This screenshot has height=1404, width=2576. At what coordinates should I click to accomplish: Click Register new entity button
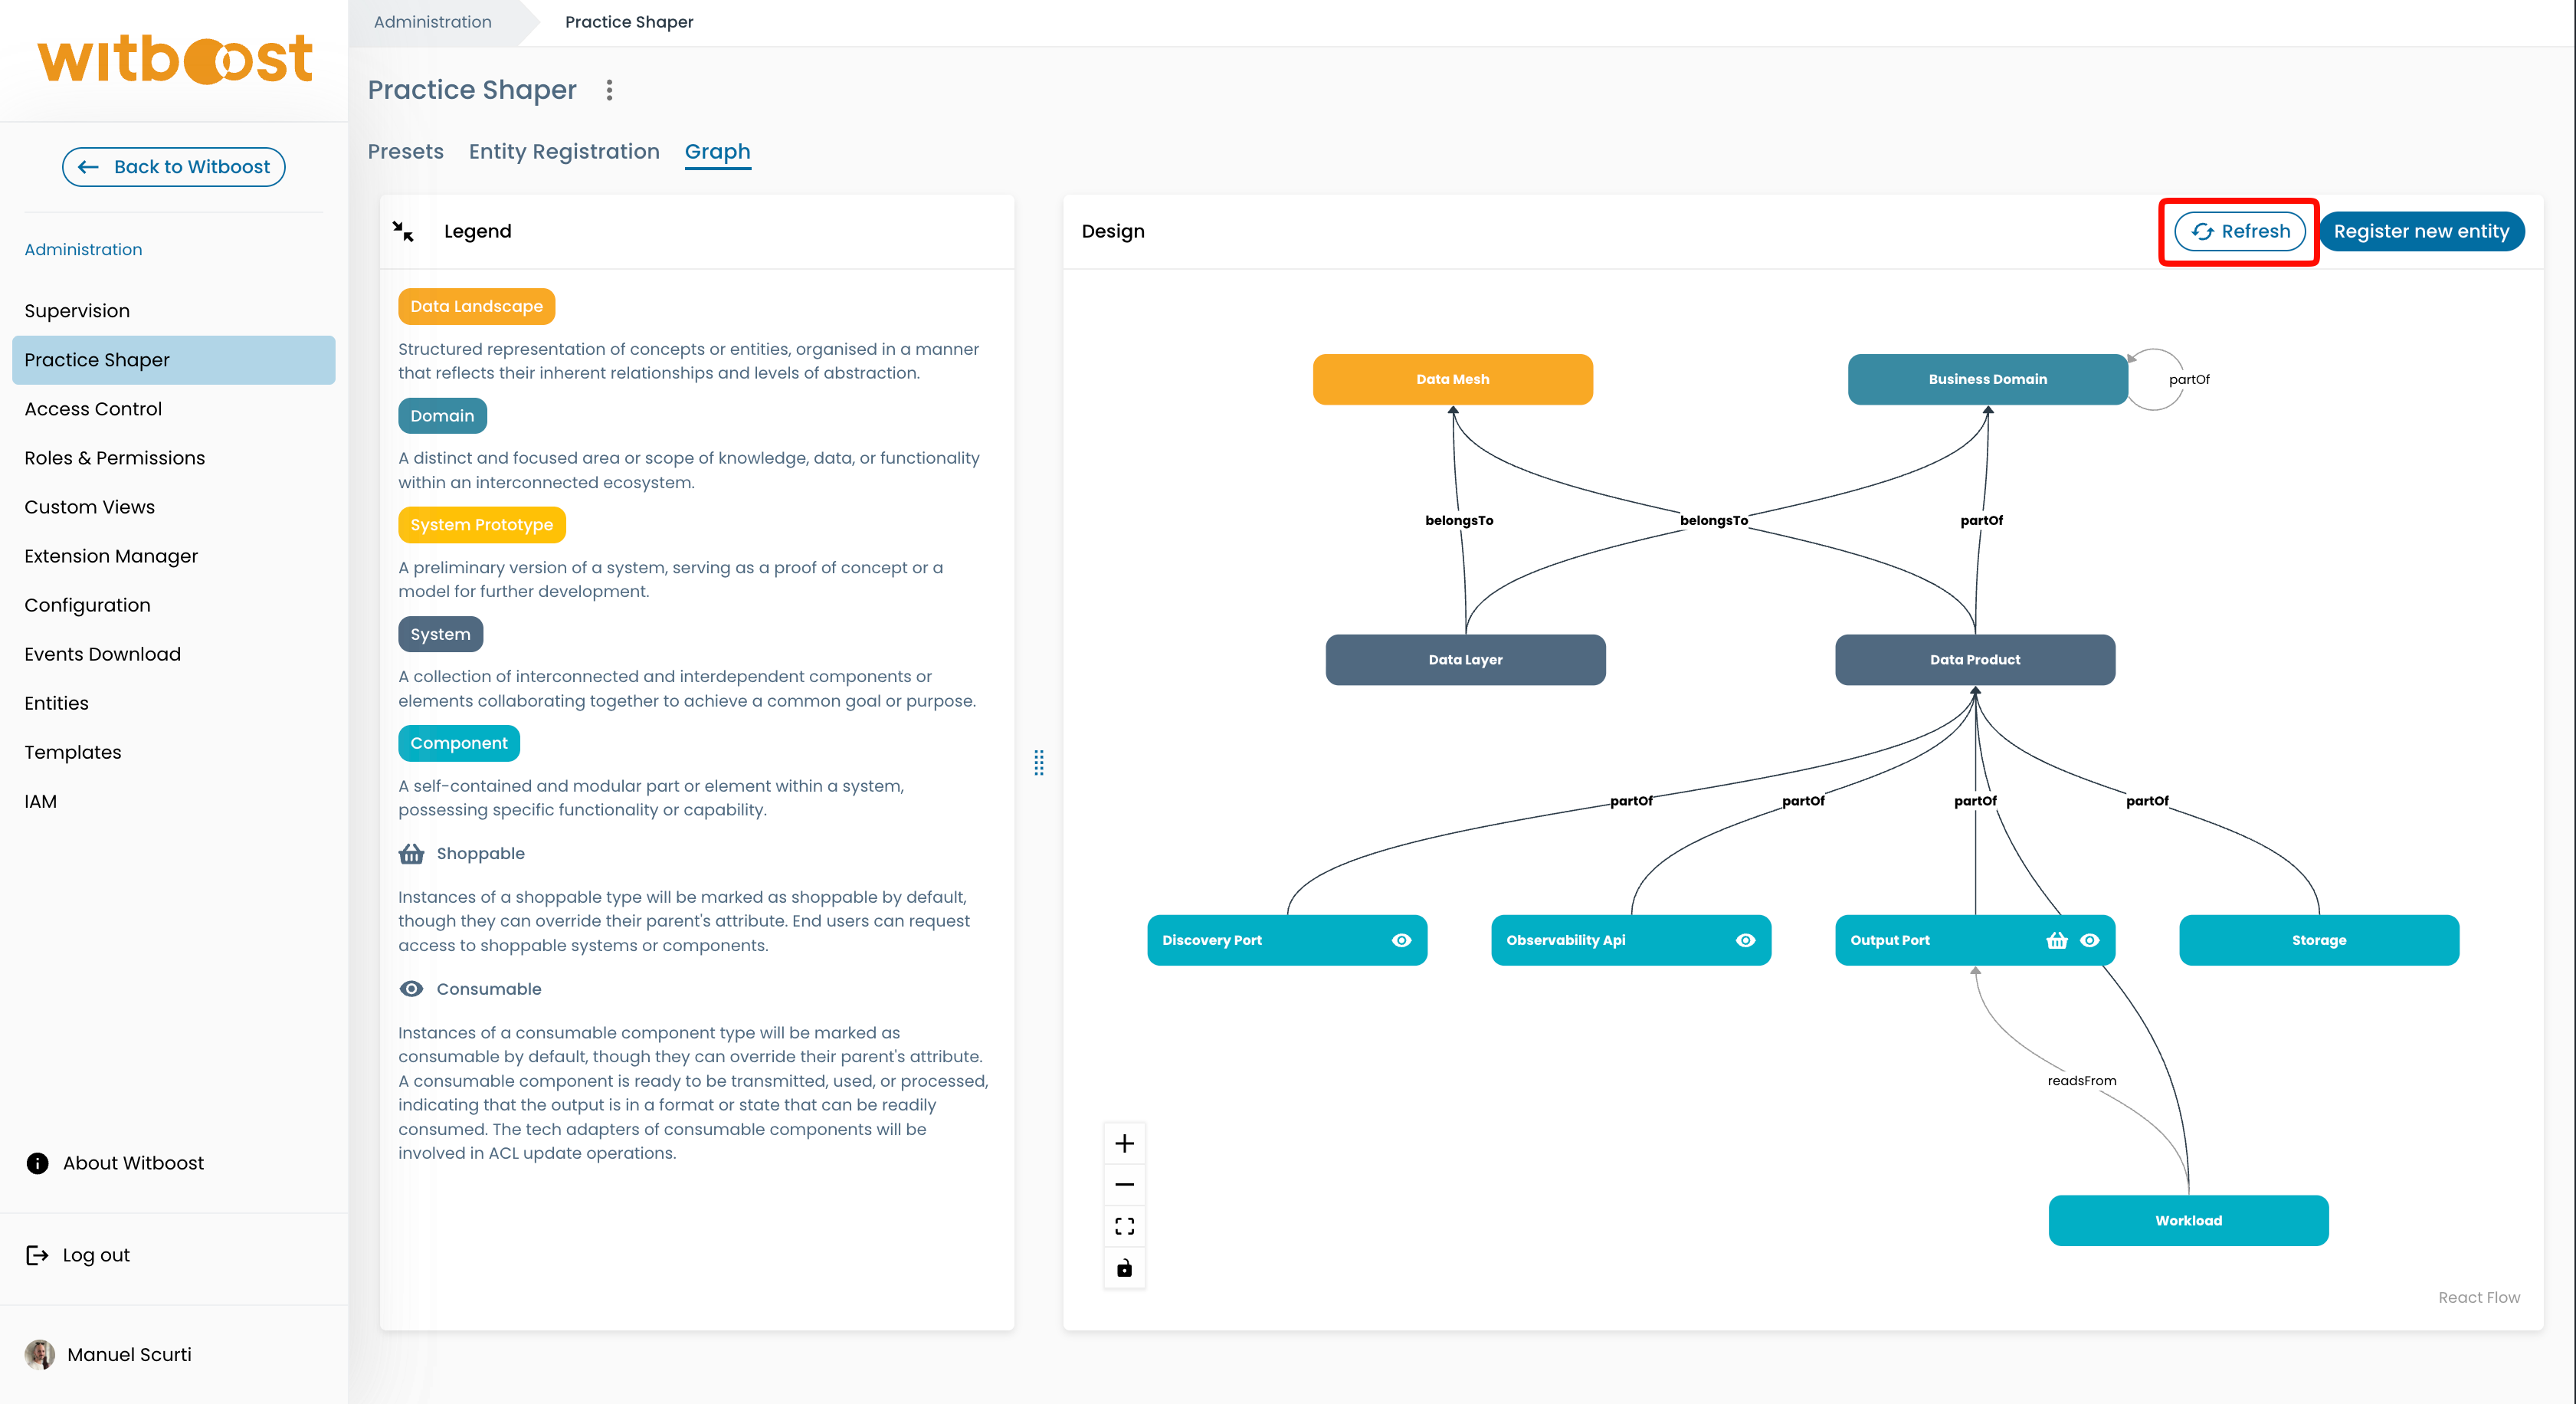[x=2421, y=231]
